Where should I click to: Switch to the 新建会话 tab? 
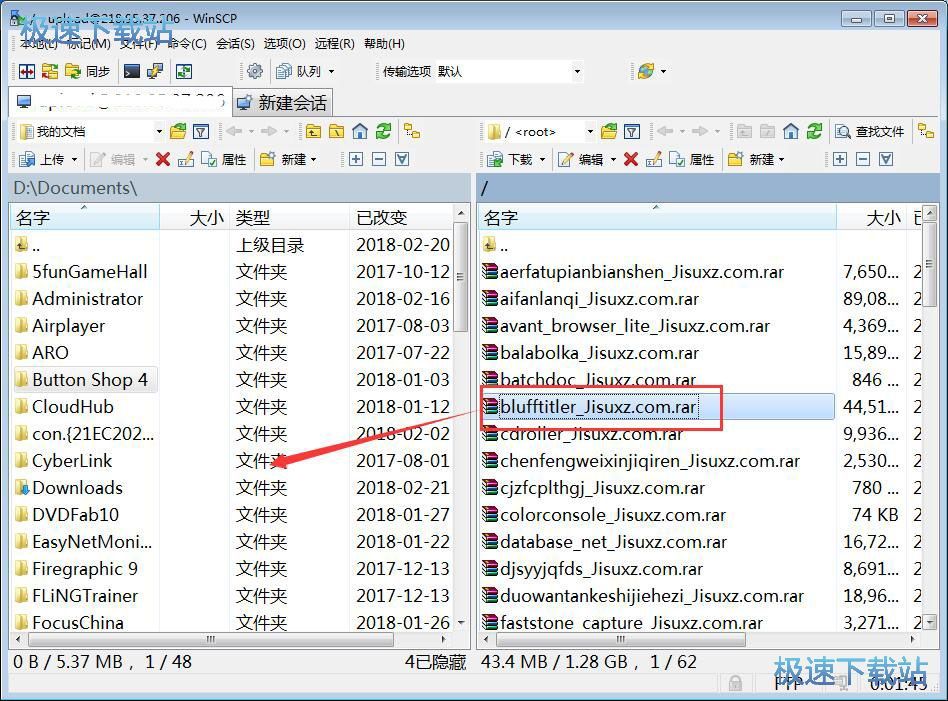(285, 101)
